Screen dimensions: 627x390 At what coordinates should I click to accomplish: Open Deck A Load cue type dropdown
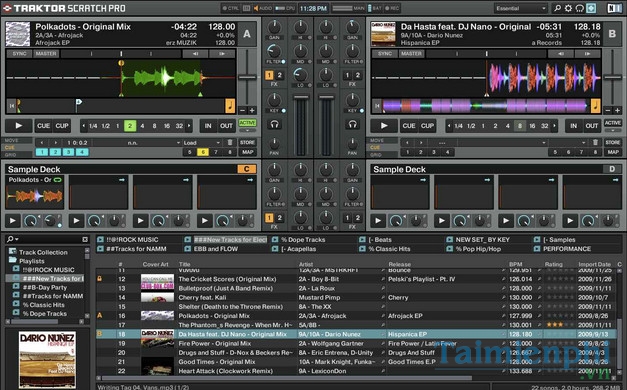[202, 142]
